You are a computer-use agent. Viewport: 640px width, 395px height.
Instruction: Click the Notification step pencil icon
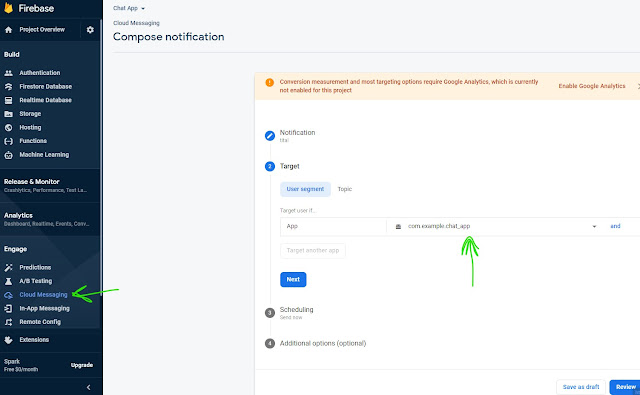(x=270, y=136)
